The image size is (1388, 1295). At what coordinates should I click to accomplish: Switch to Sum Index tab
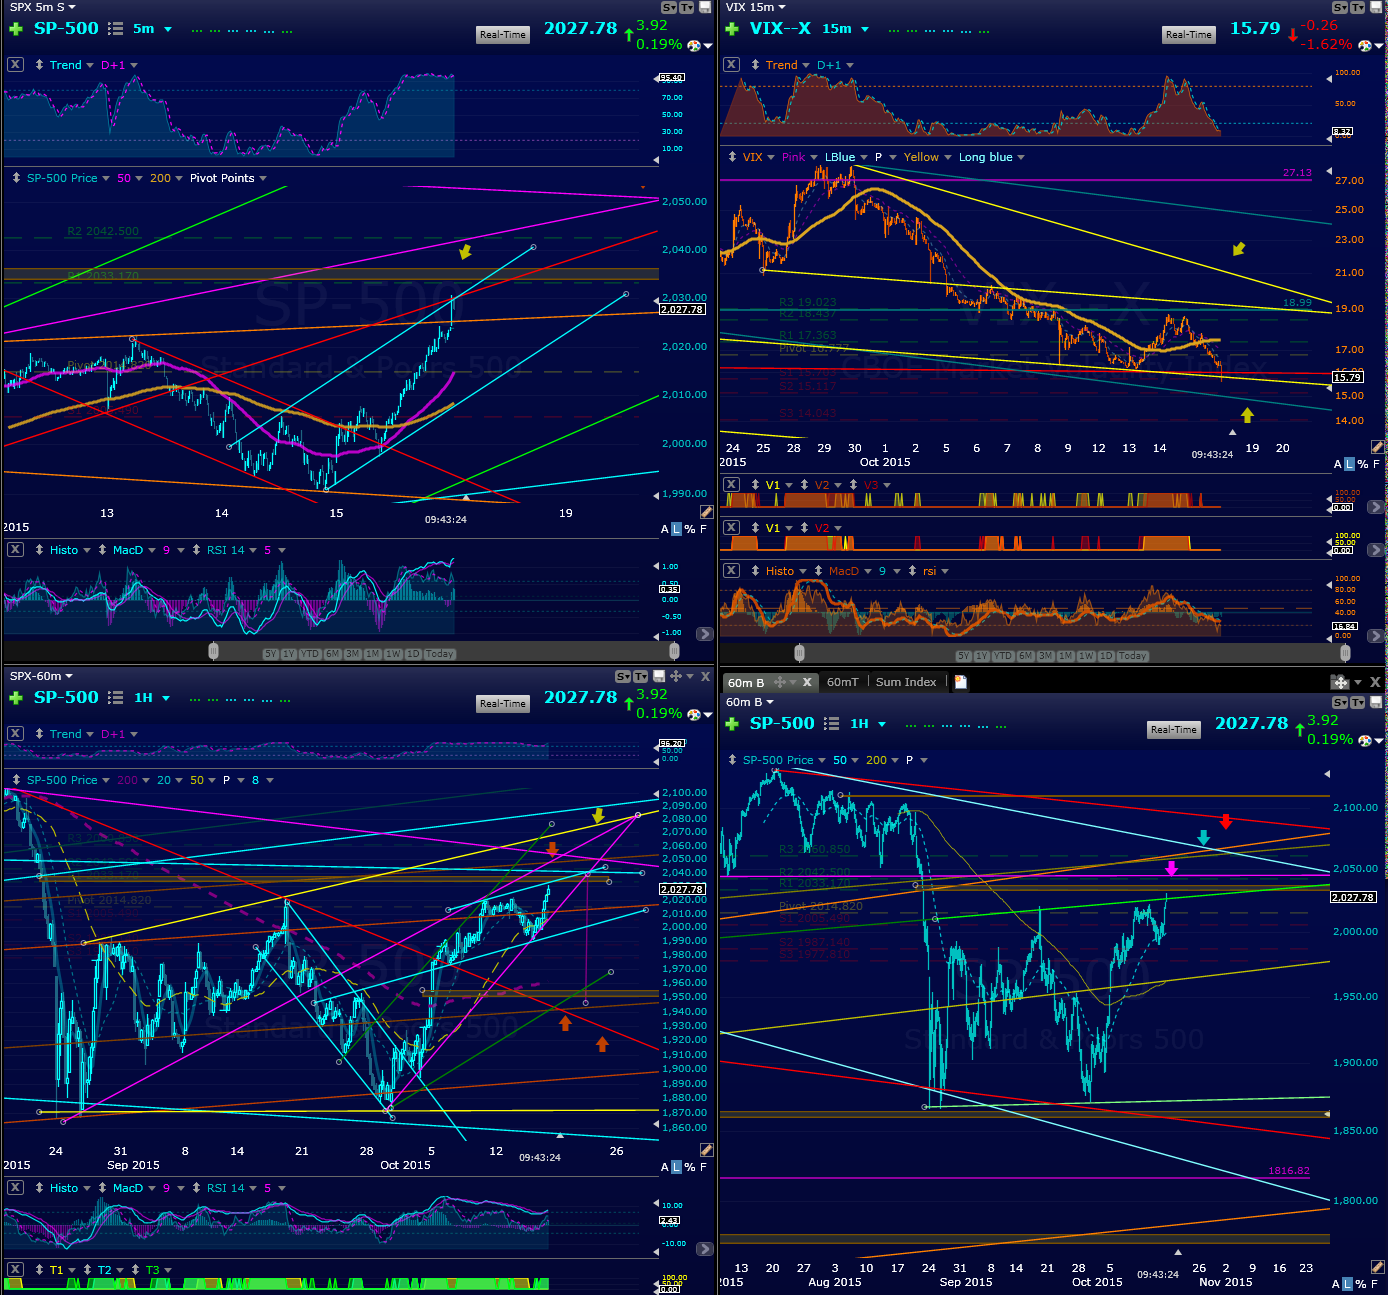click(x=906, y=682)
